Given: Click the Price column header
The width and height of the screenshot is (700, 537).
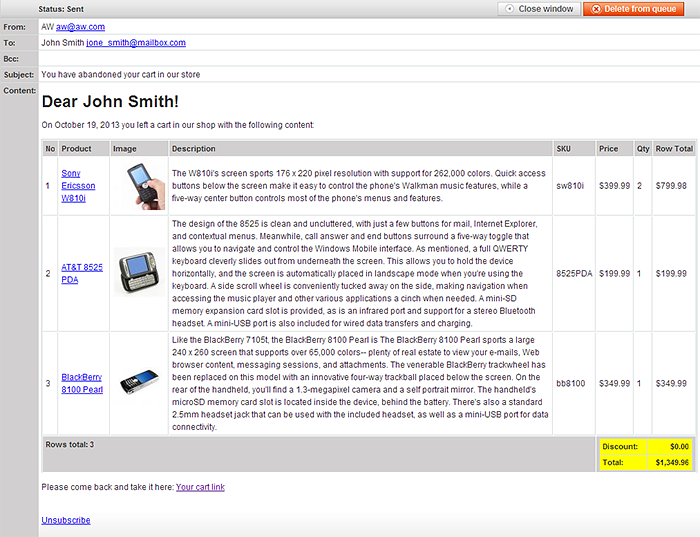Looking at the screenshot, I should (x=614, y=149).
